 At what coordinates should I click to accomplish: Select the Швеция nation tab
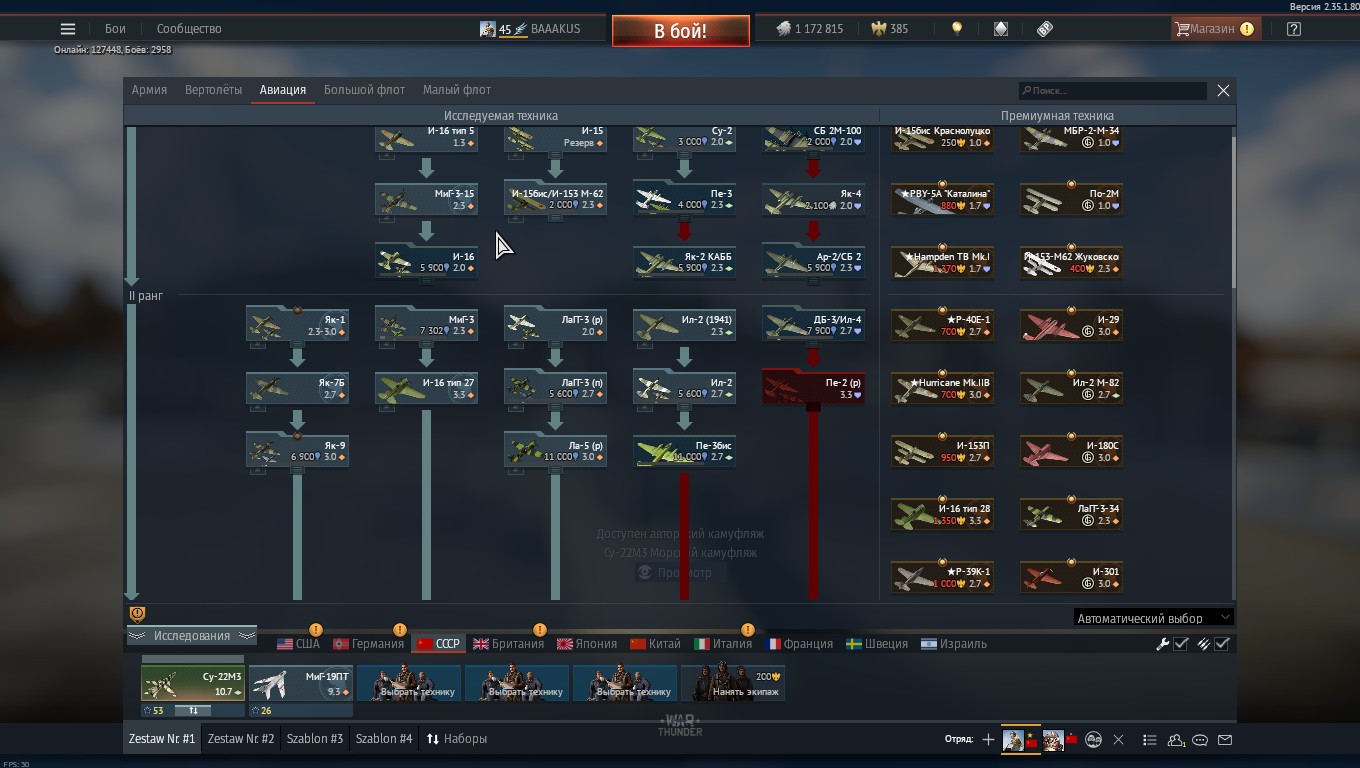coord(877,644)
